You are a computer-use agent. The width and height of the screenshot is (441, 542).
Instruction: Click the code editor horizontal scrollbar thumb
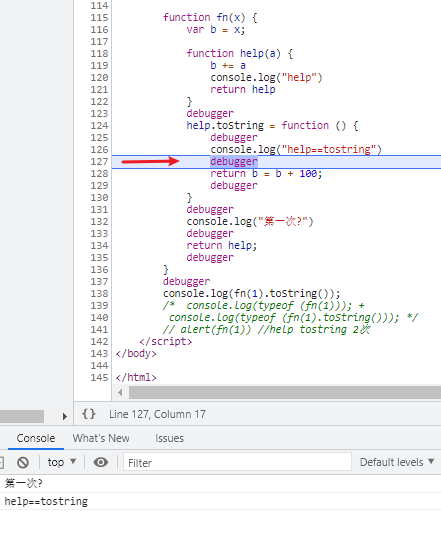coord(285,393)
